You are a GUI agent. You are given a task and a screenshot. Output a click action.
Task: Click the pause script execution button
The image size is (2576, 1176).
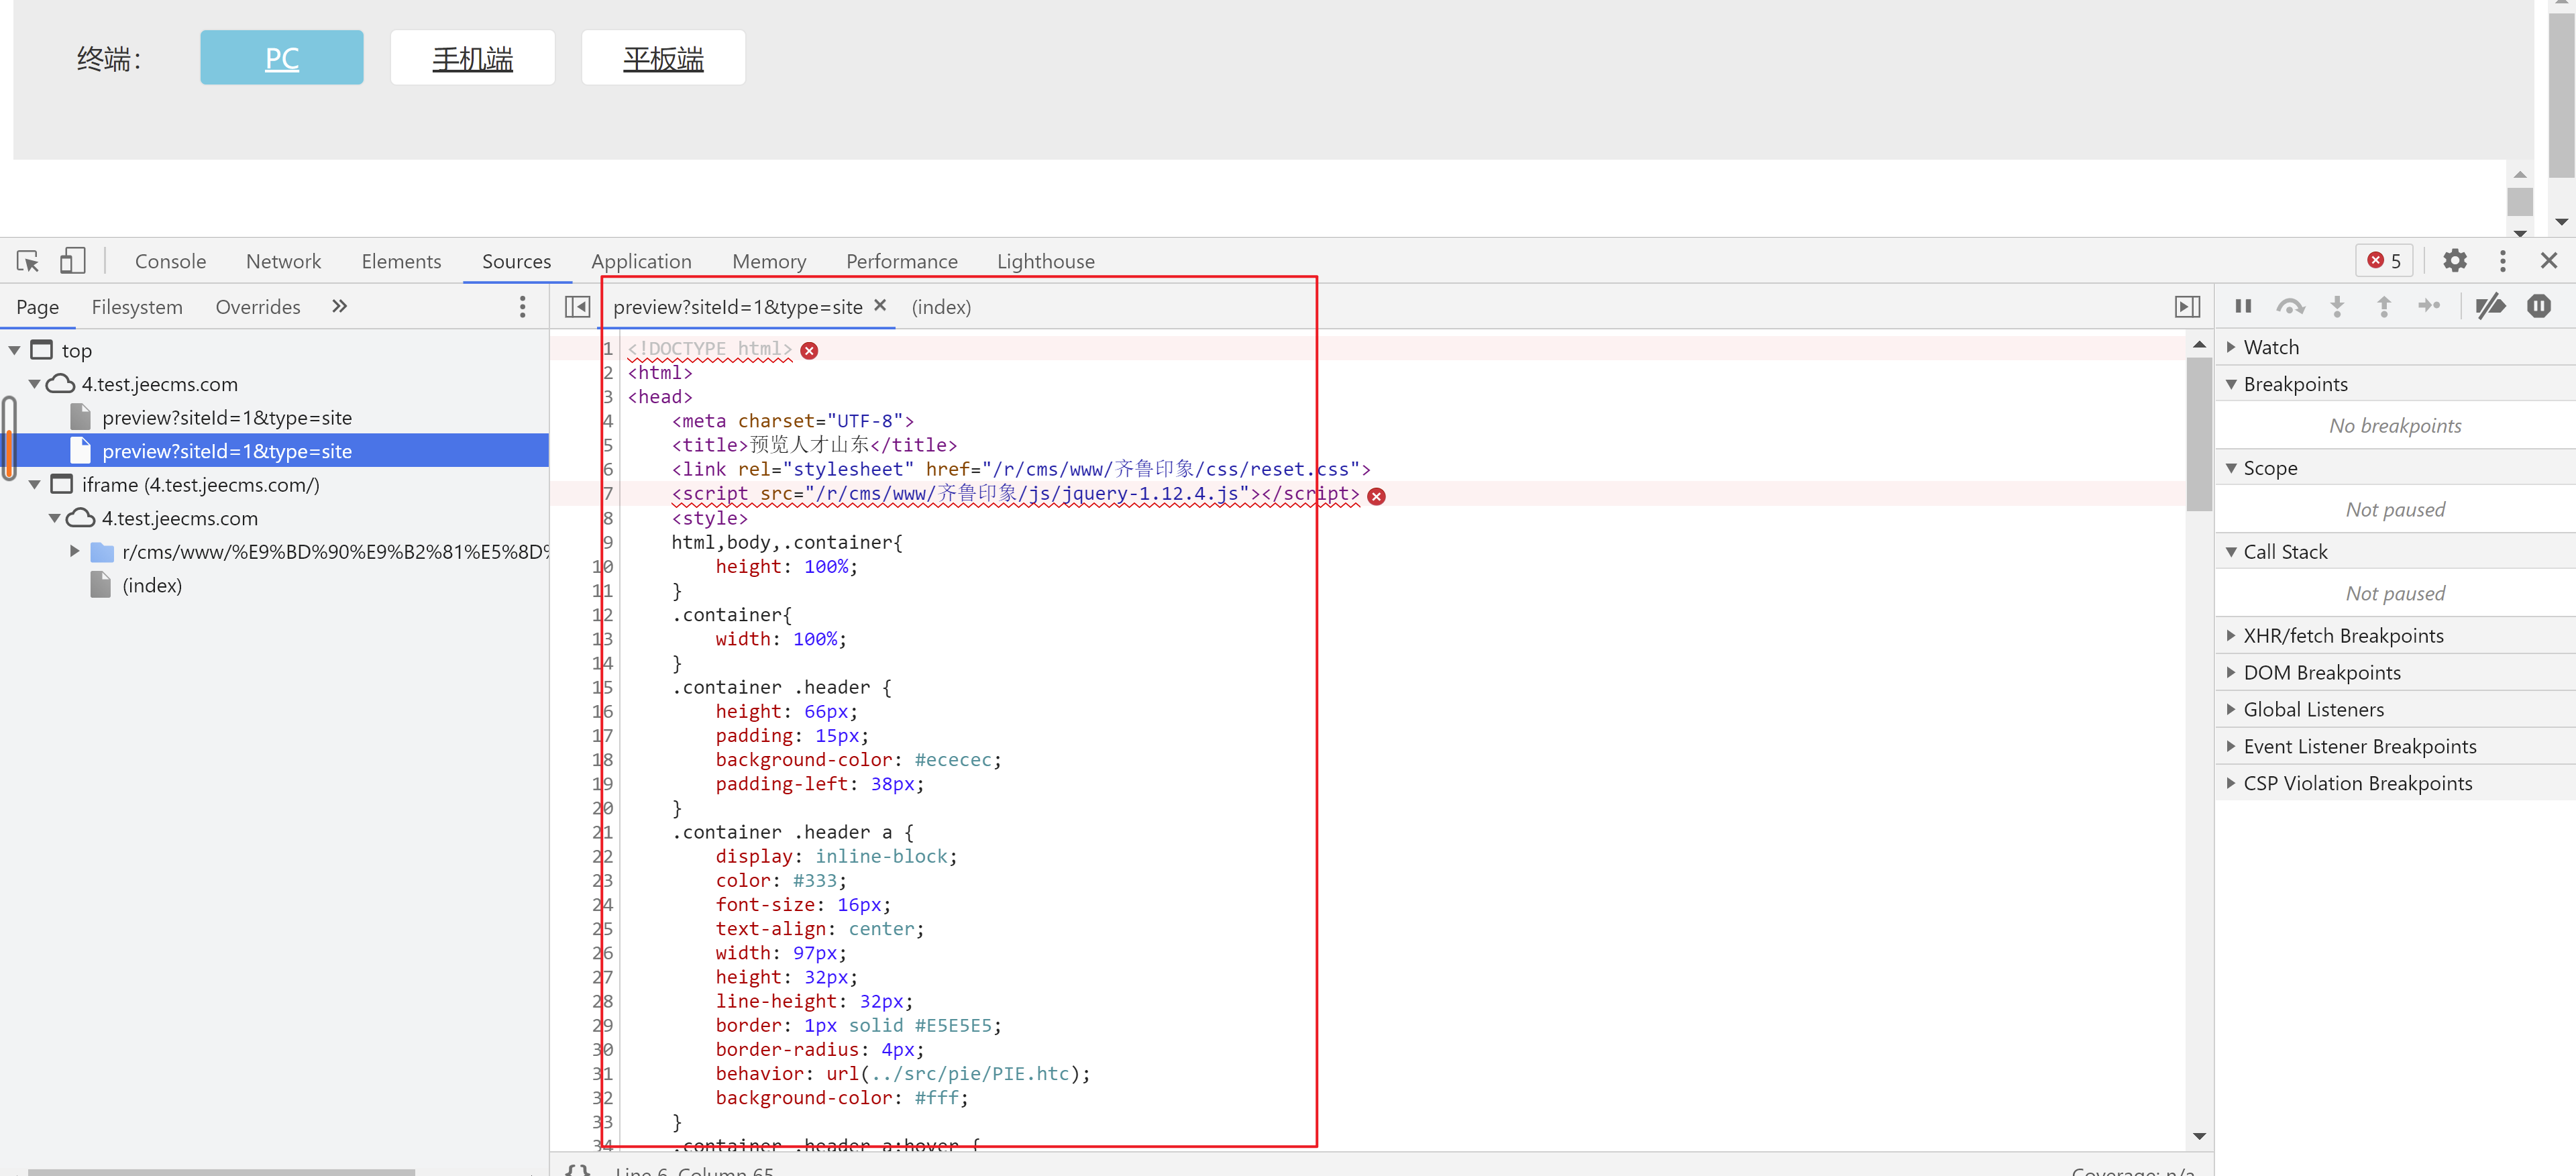(x=2243, y=306)
